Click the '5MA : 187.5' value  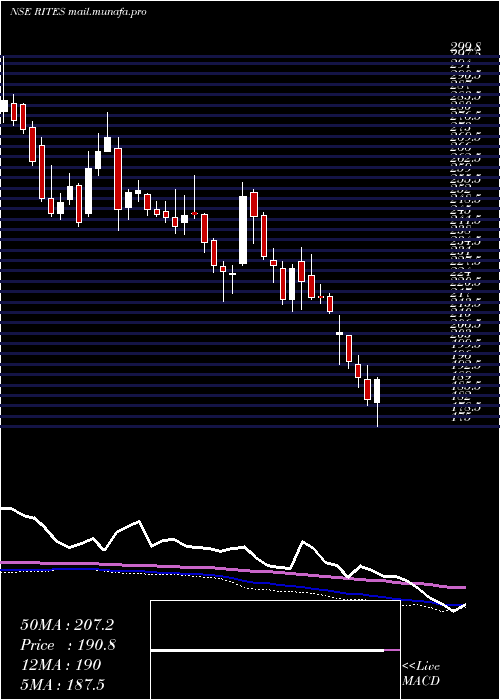62,684
